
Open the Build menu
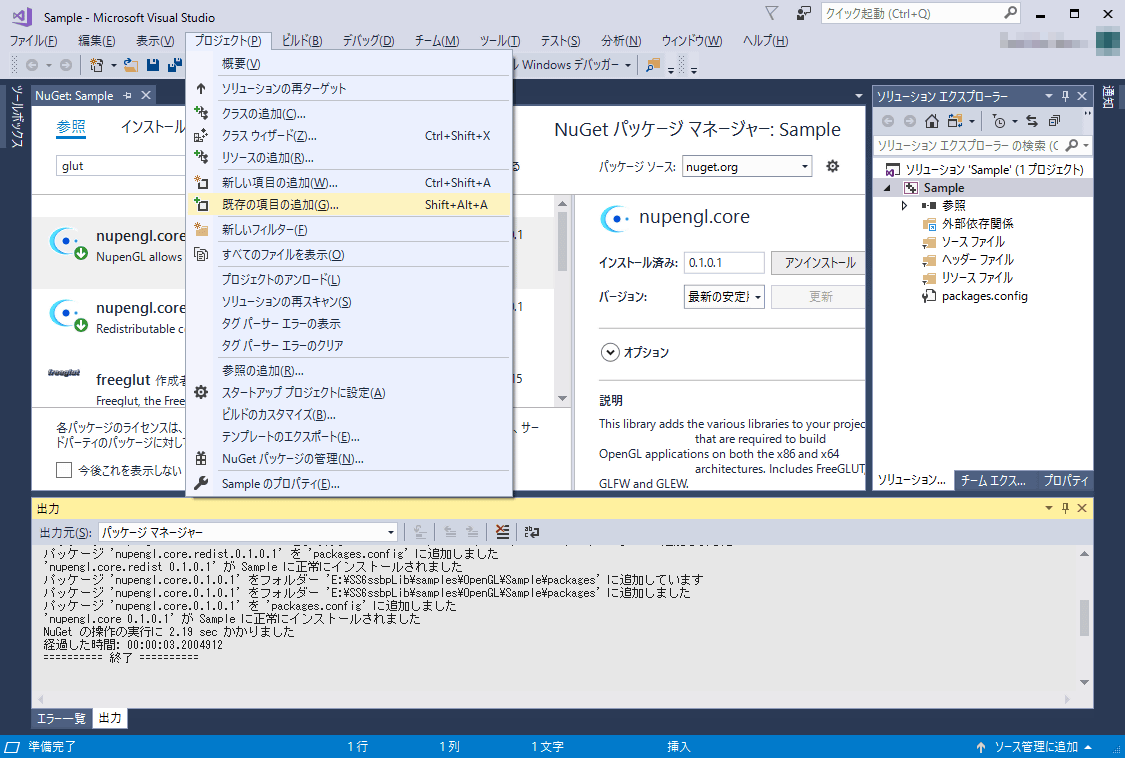302,41
